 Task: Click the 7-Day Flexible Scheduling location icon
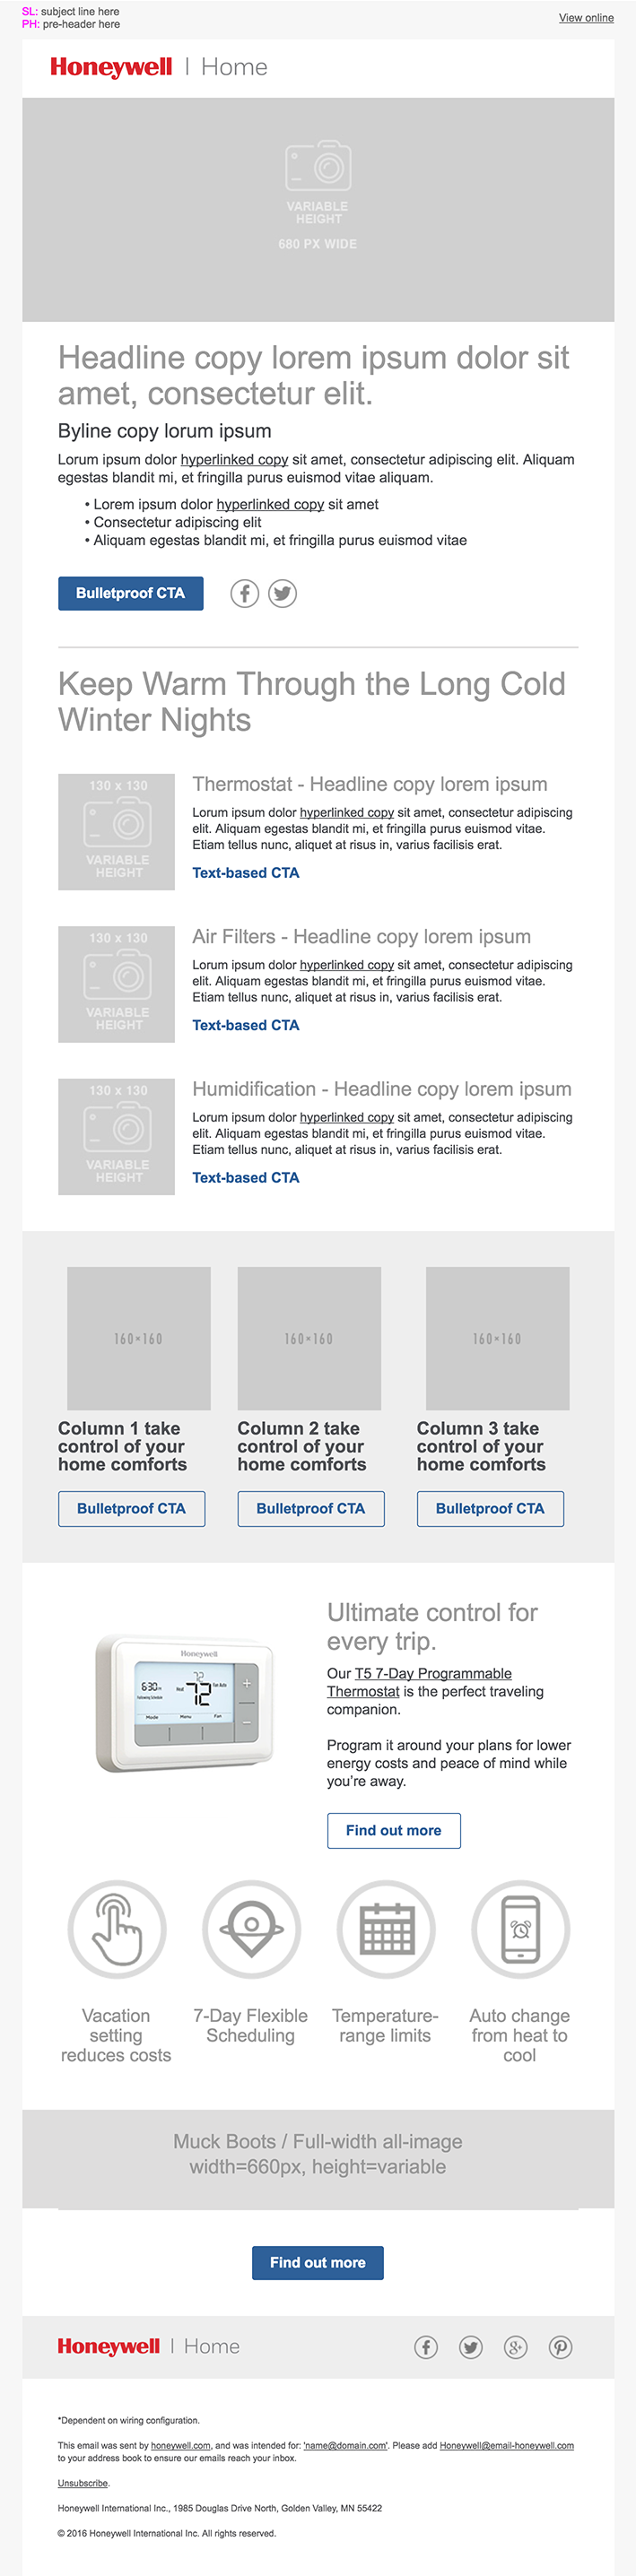(x=251, y=1929)
